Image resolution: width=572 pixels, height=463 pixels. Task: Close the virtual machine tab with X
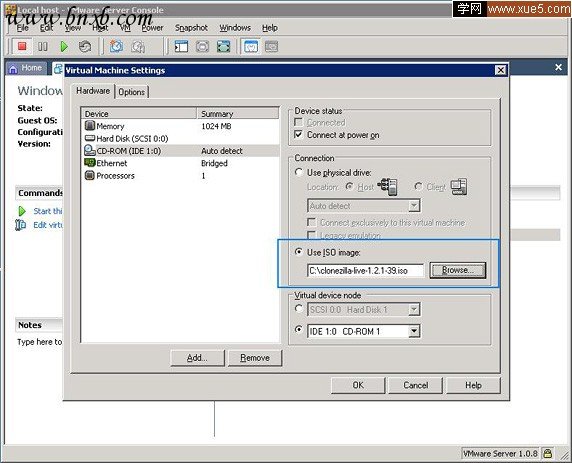559,67
